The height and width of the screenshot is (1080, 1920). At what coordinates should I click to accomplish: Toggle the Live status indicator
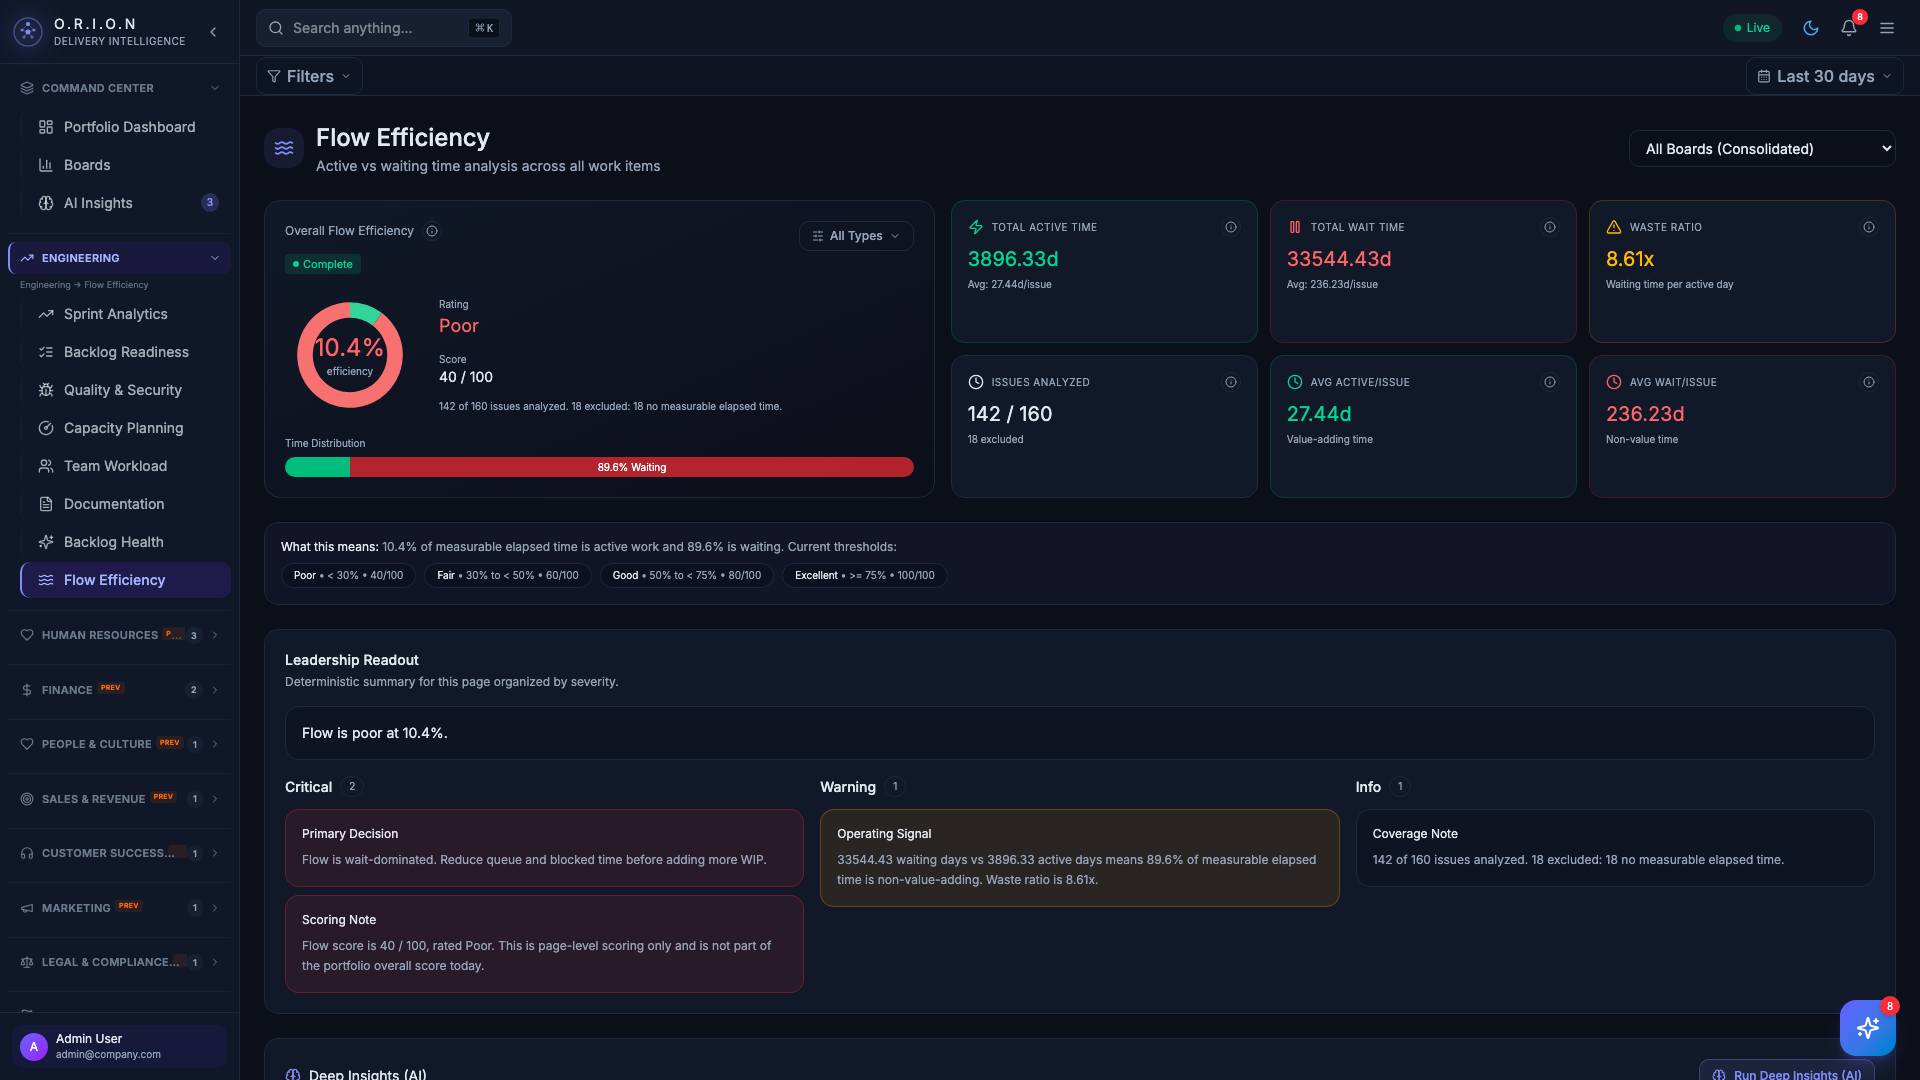coord(1752,28)
